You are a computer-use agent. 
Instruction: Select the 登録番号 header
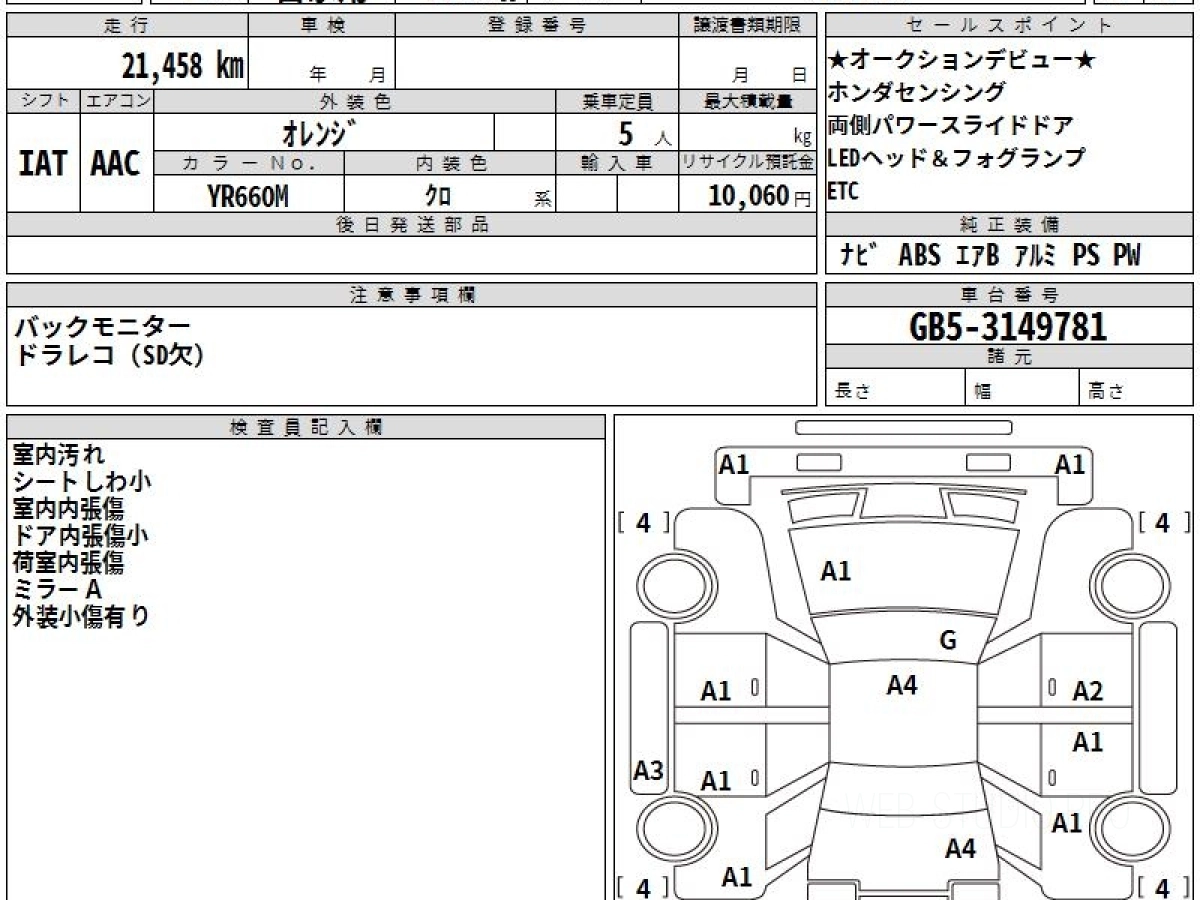pos(537,26)
